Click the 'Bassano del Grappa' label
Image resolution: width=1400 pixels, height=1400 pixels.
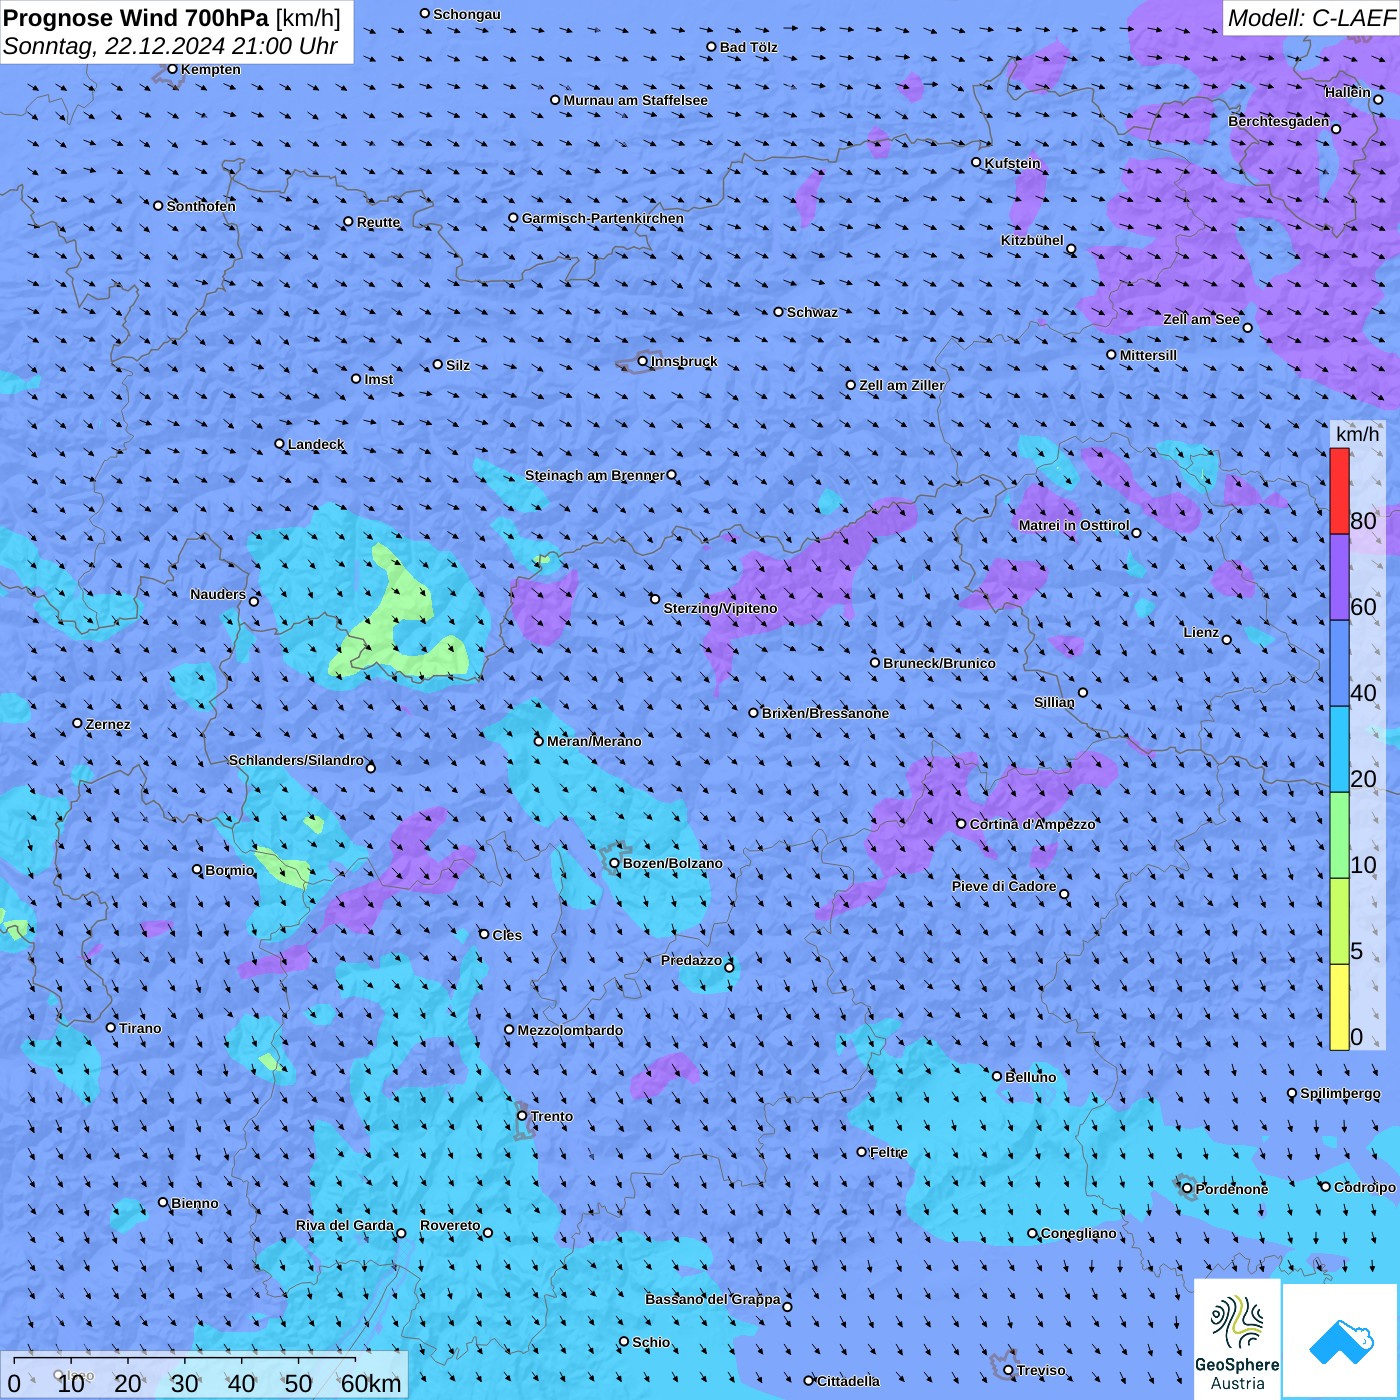pyautogui.click(x=713, y=1299)
